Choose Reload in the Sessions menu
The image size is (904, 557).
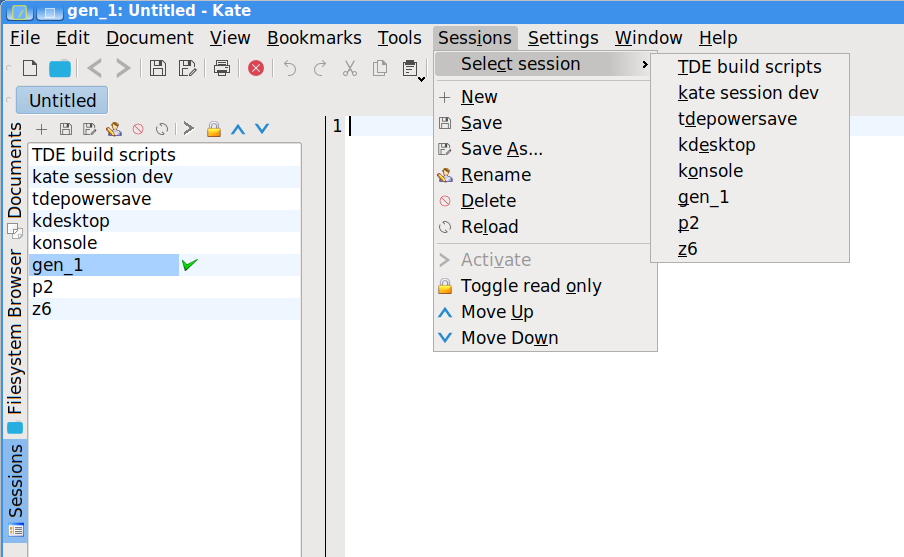coord(545,227)
